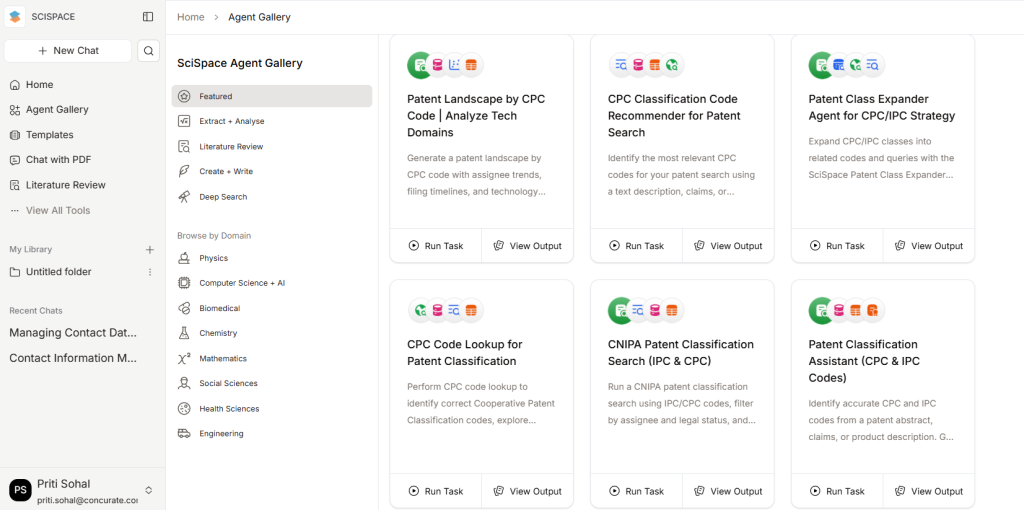The image size is (1024, 510).
Task: Click the Extract + Analyse formula icon
Action: [x=184, y=121]
